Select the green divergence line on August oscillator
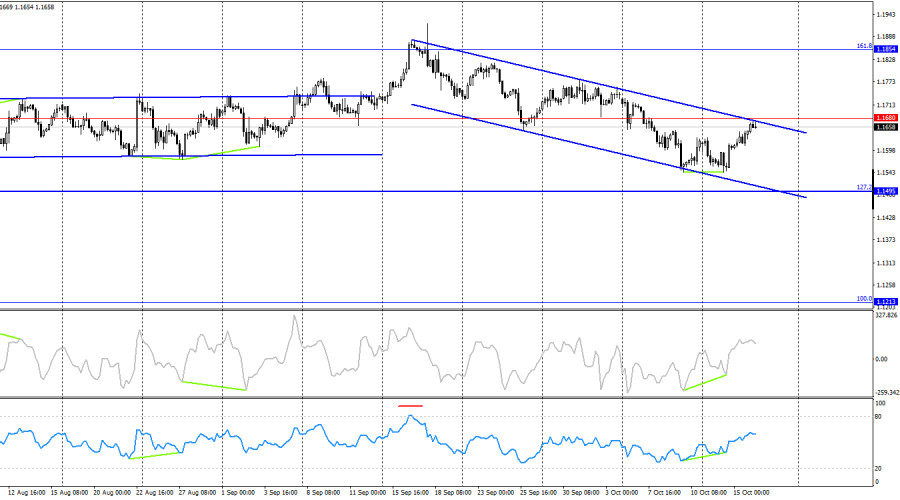The image size is (900, 500). (x=214, y=386)
